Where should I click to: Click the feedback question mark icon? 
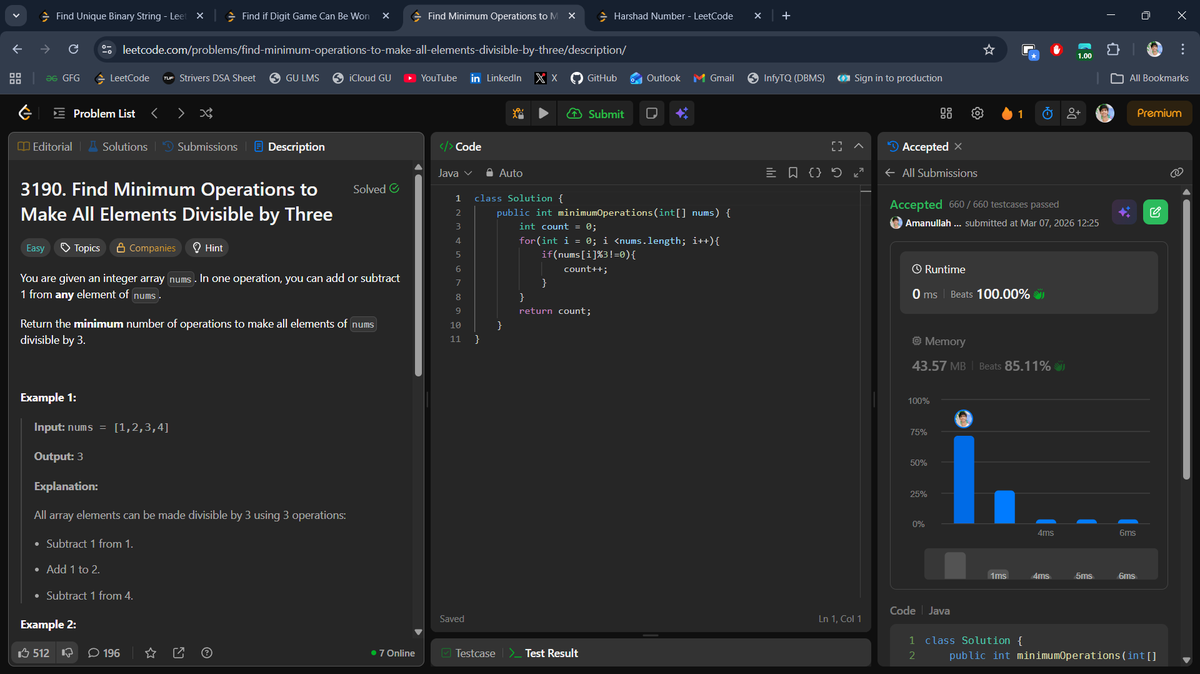tap(207, 653)
